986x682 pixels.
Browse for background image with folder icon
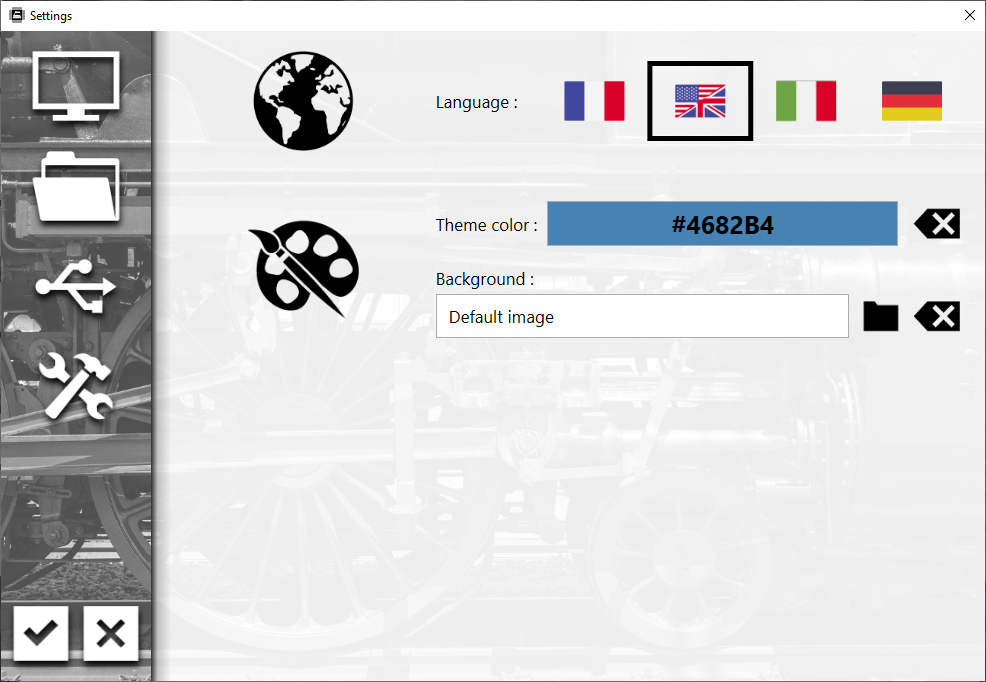[880, 316]
